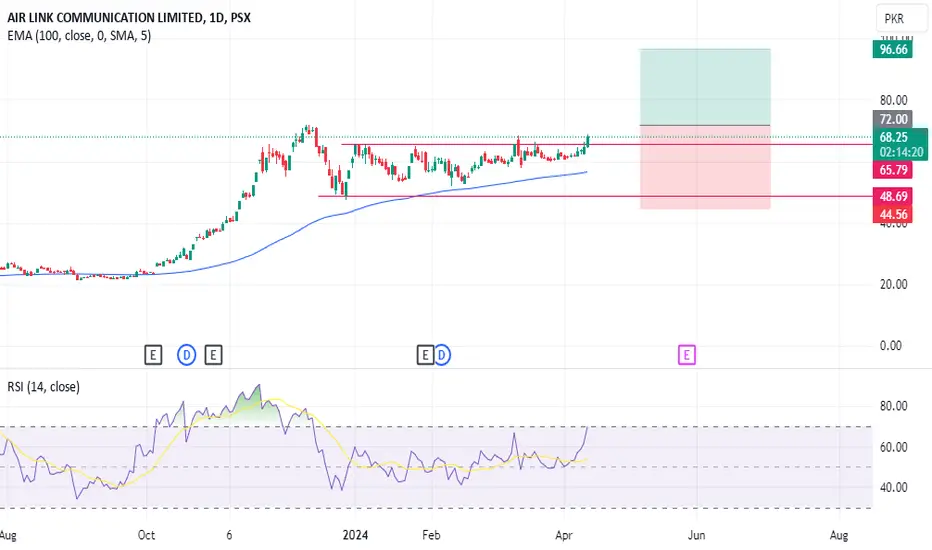Select the red stop-loss zone of the long position
932x550 pixels.
[705, 167]
